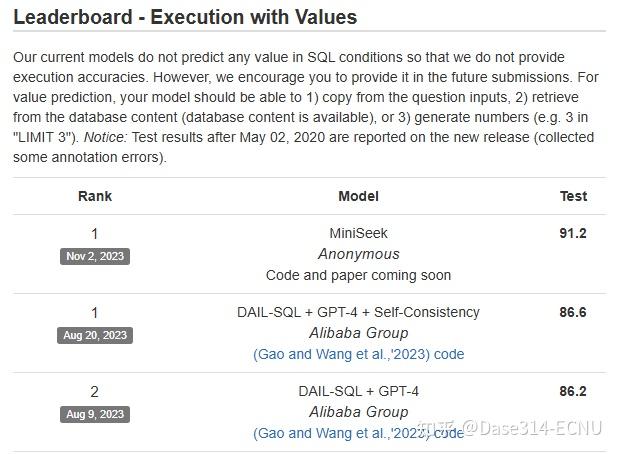The height and width of the screenshot is (454, 619).
Task: Click the "Leaderboard - Execution with Values" heading
Action: tap(185, 17)
